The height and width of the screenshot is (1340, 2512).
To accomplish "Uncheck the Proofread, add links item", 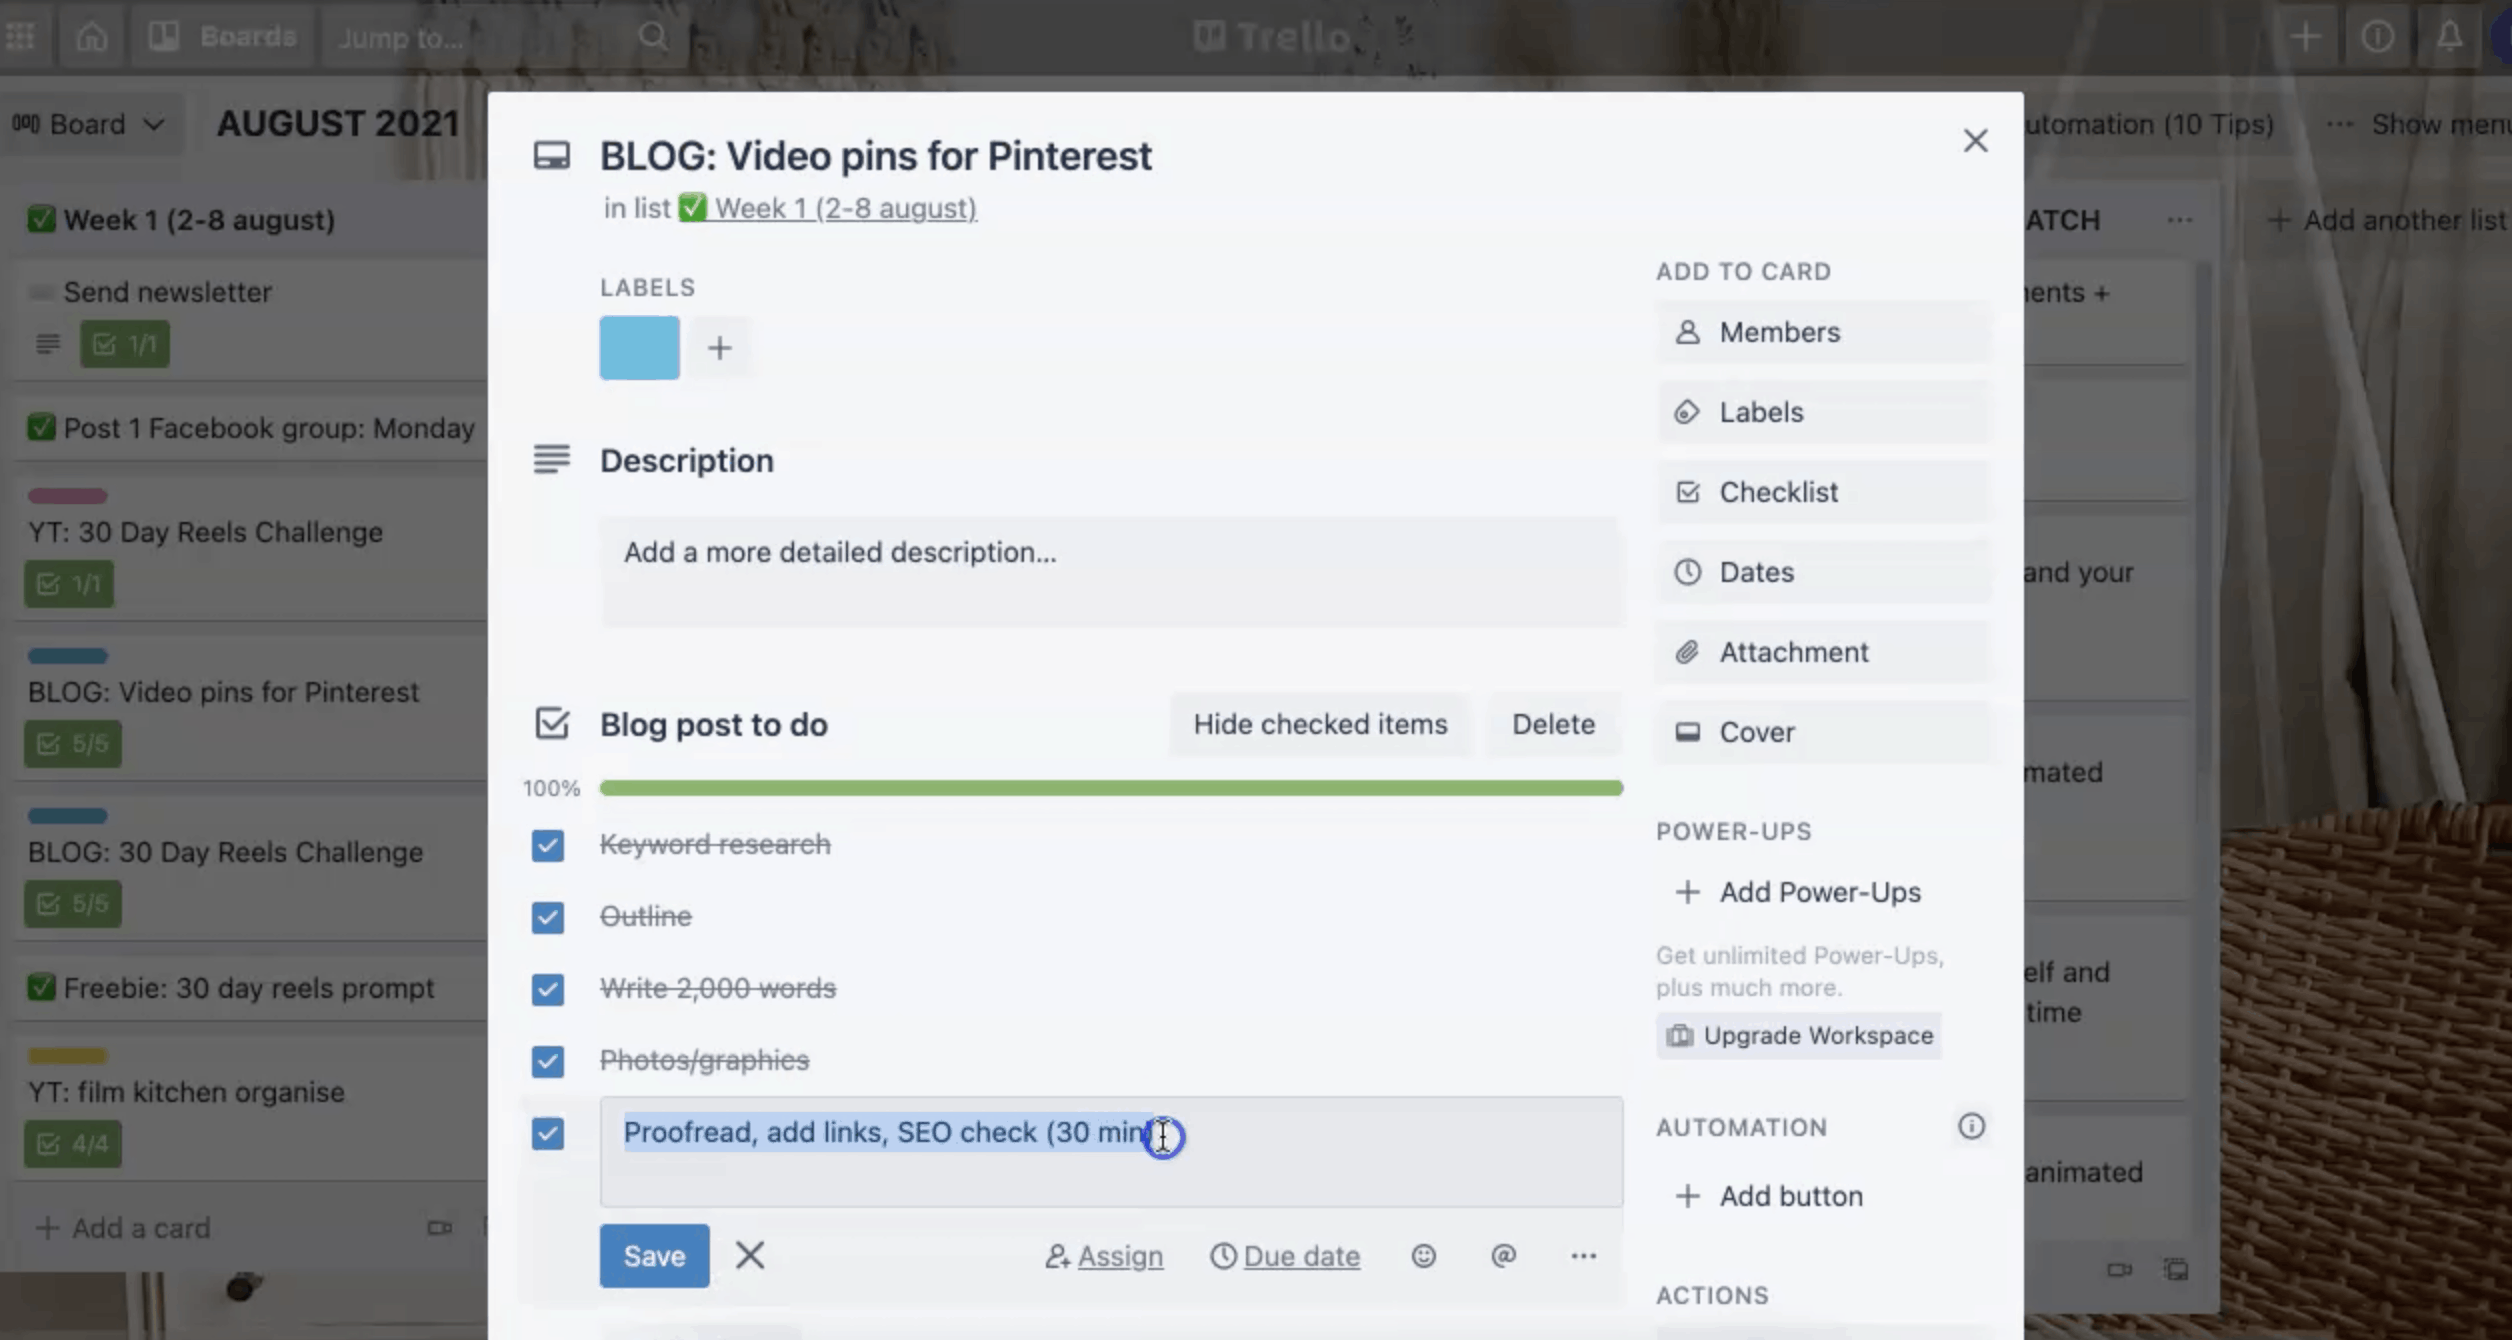I will [548, 1133].
